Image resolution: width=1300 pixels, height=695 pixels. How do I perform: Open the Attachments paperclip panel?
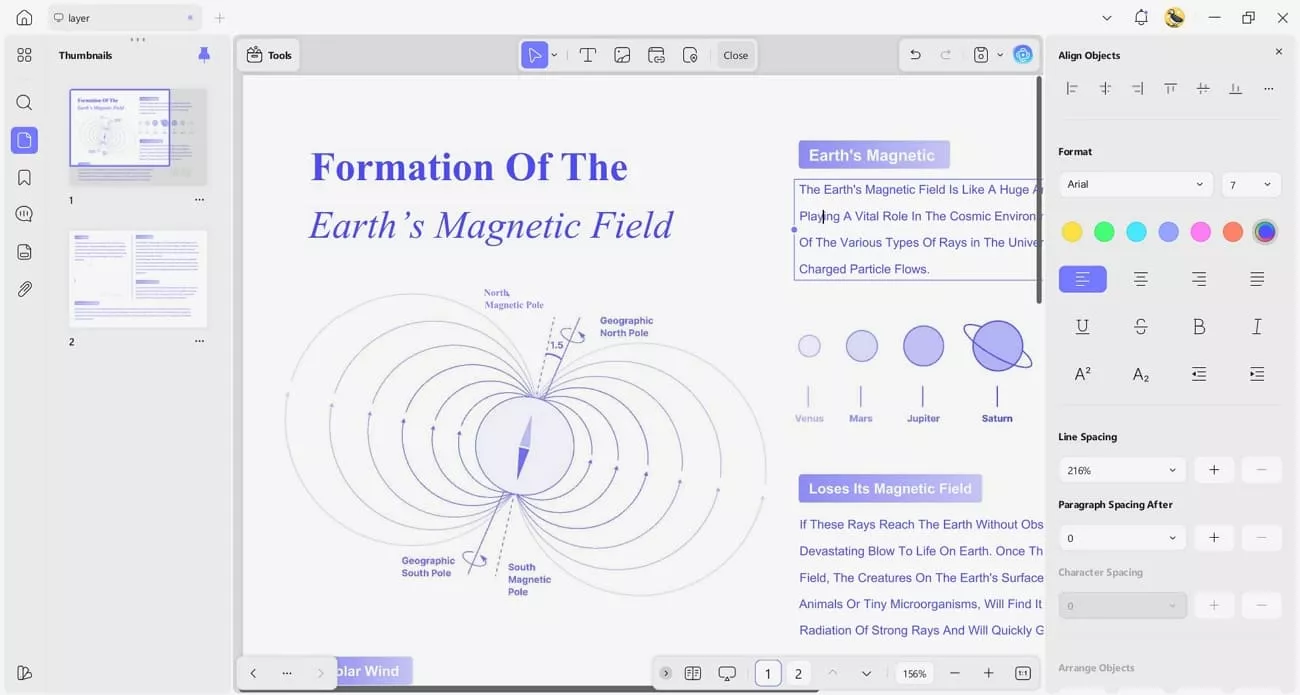point(24,289)
